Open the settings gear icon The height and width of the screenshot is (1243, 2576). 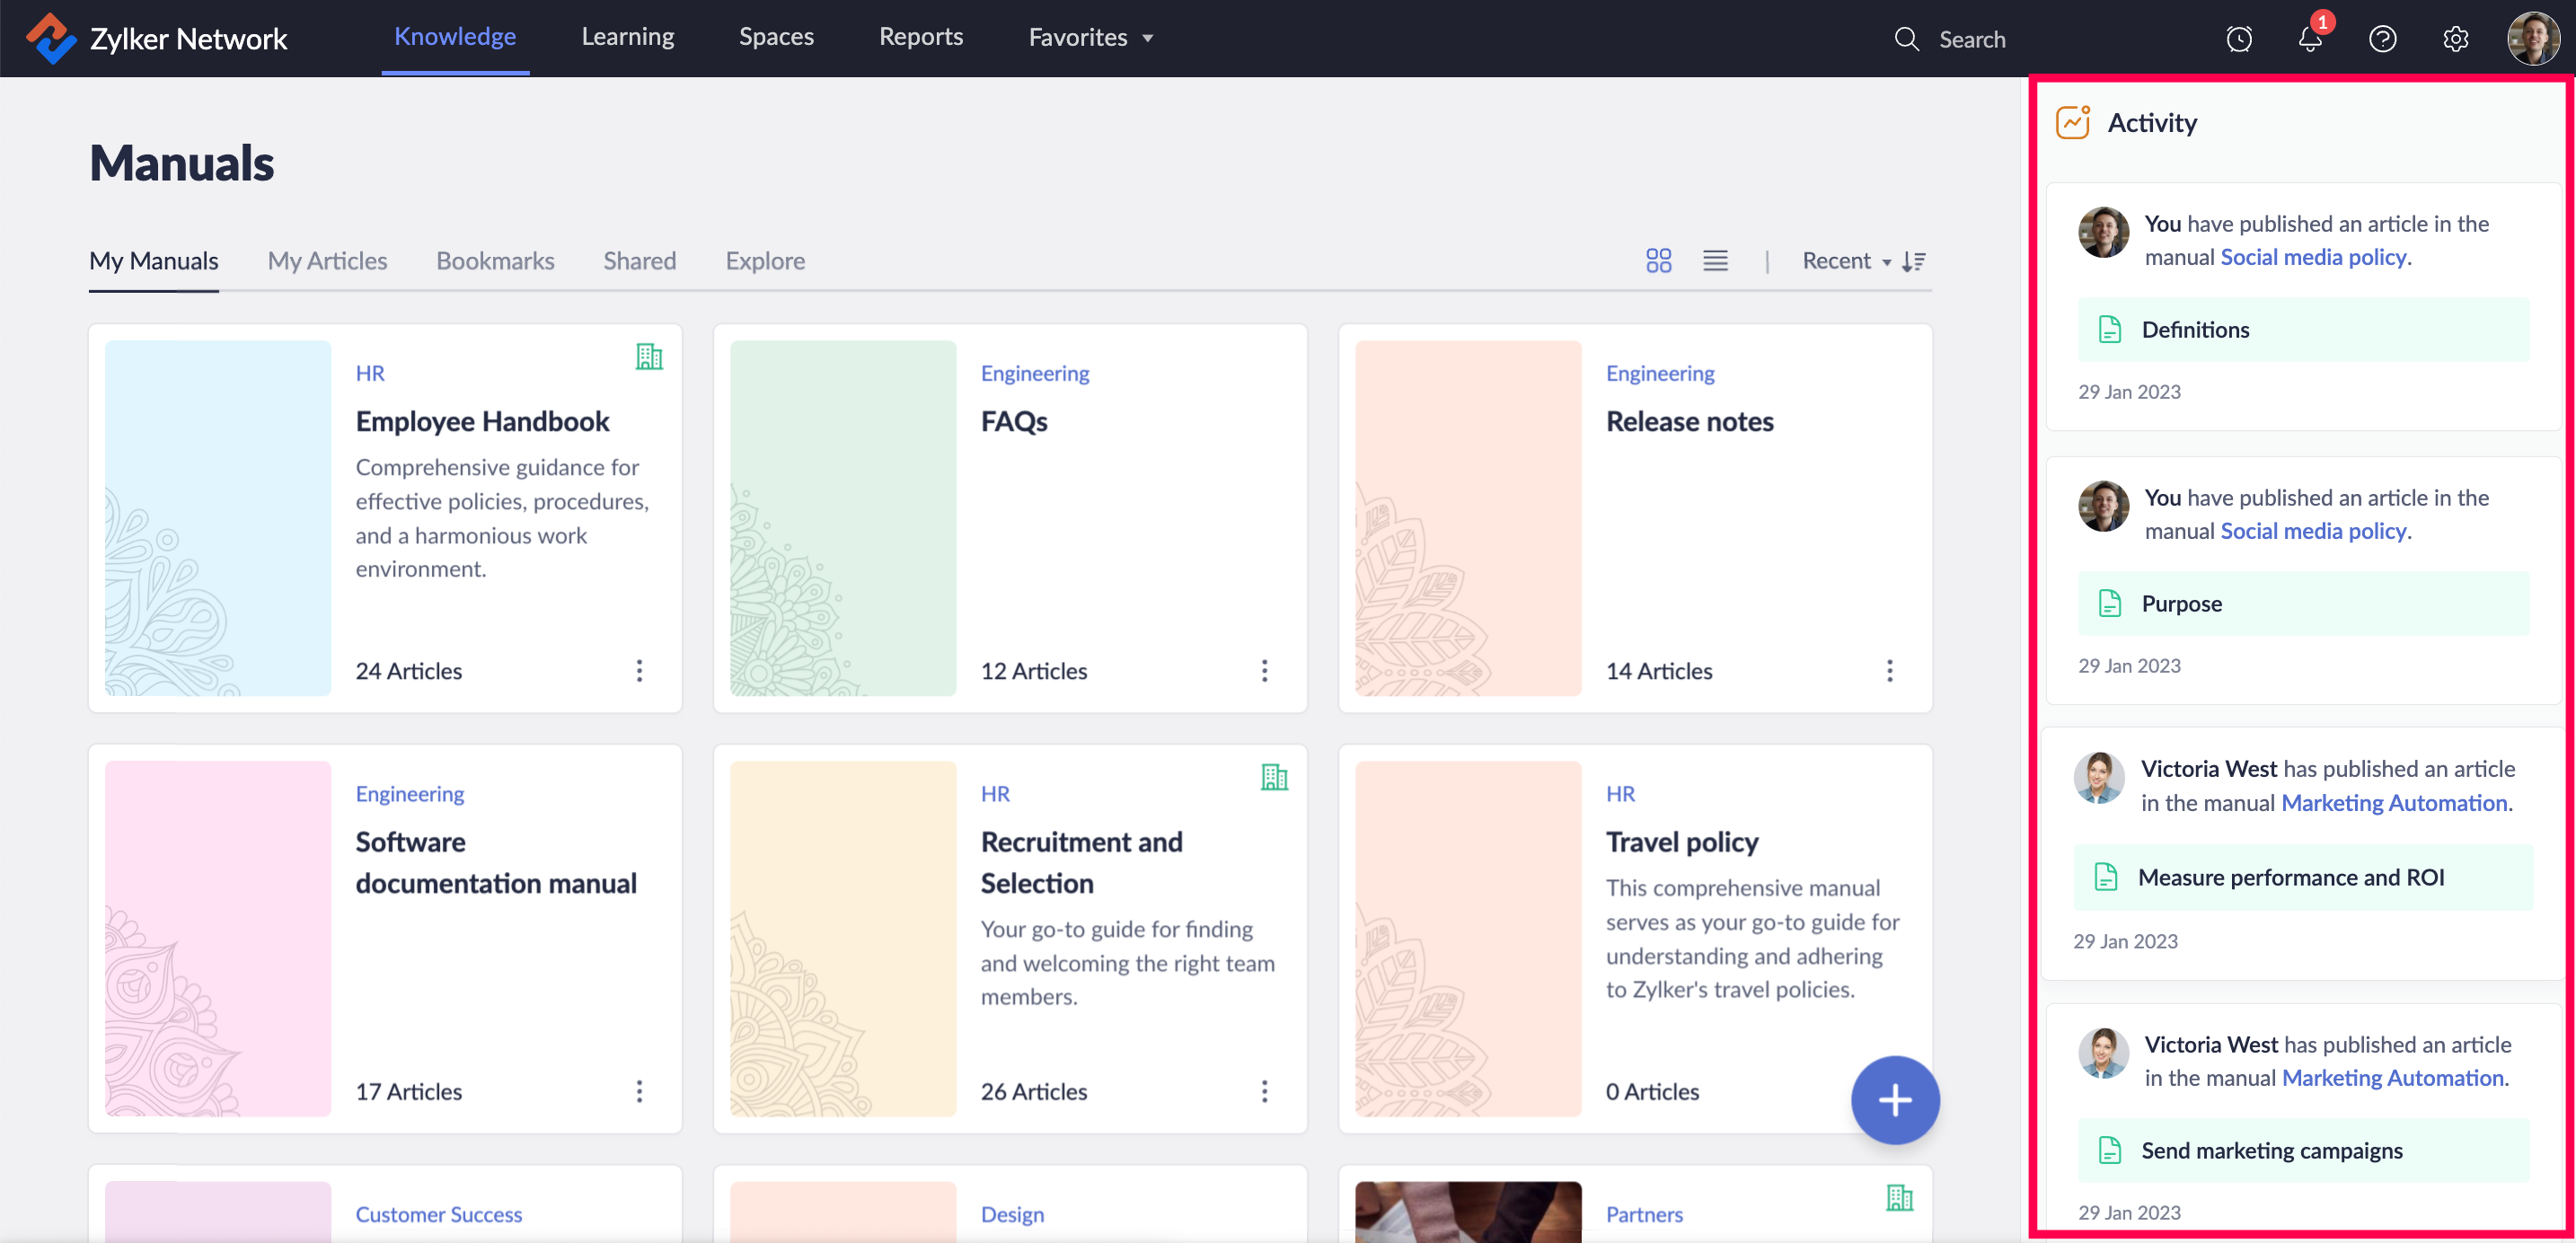[x=2455, y=39]
